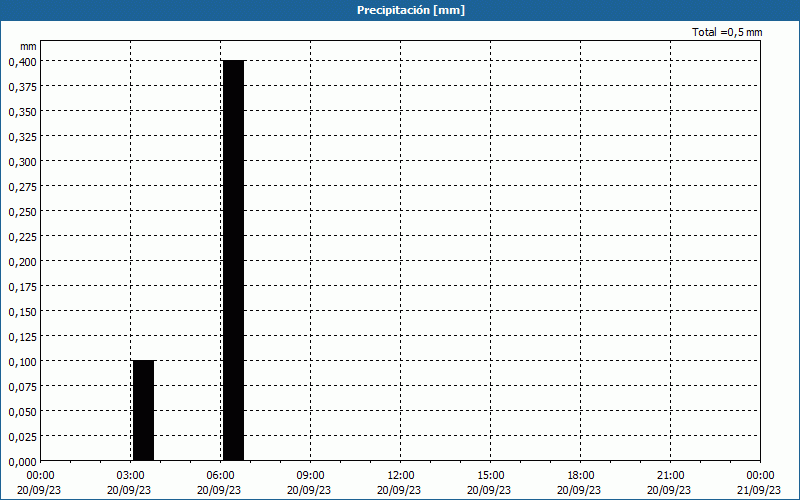Click the 0,200 y-axis value
This screenshot has width=800, height=500.
(x=23, y=262)
